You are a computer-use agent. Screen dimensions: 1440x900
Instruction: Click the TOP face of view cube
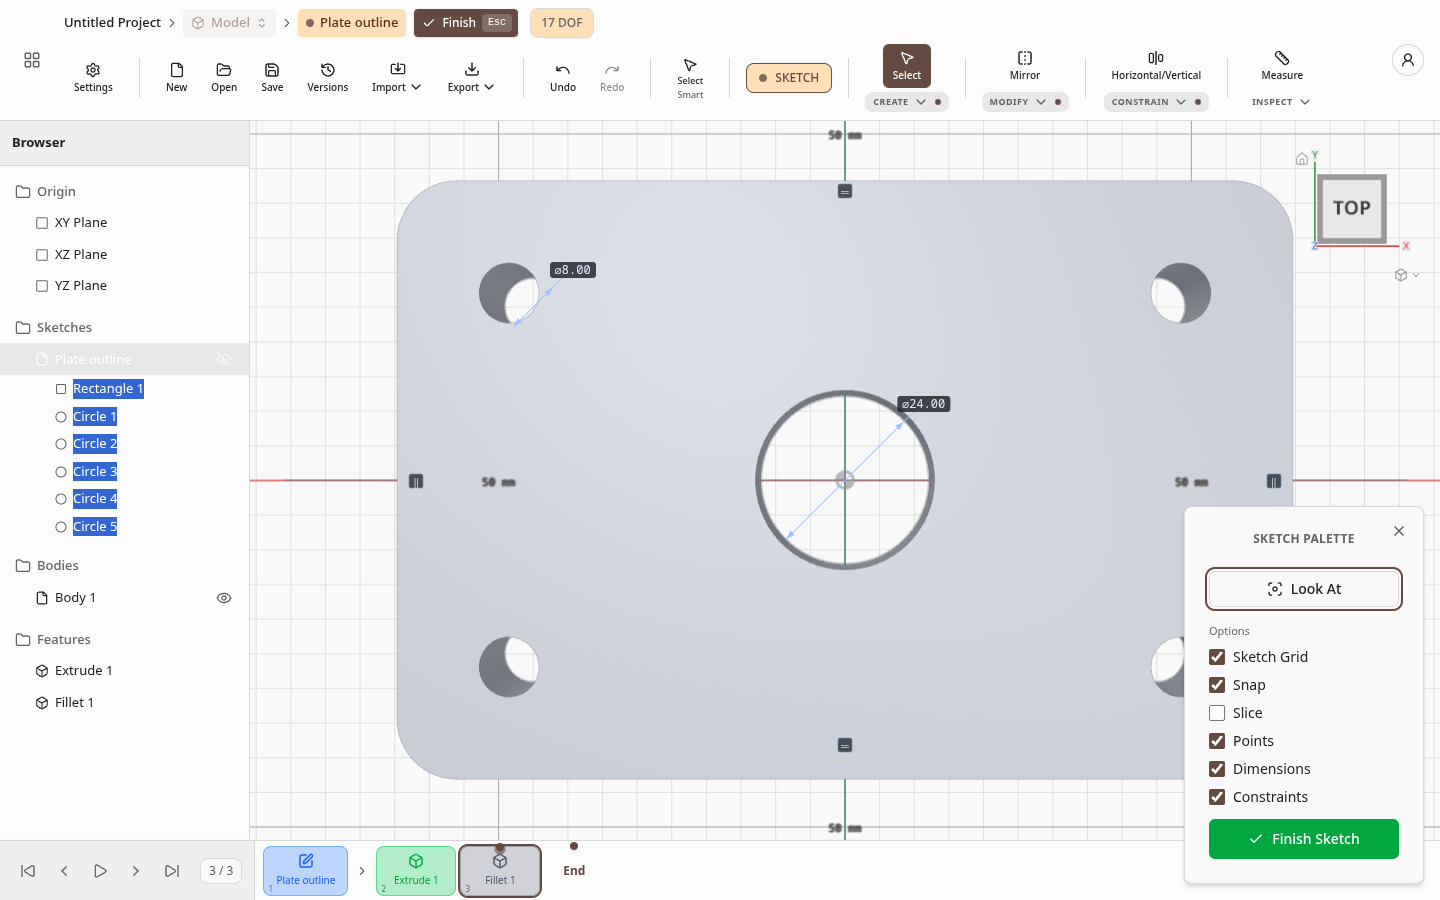(1352, 208)
